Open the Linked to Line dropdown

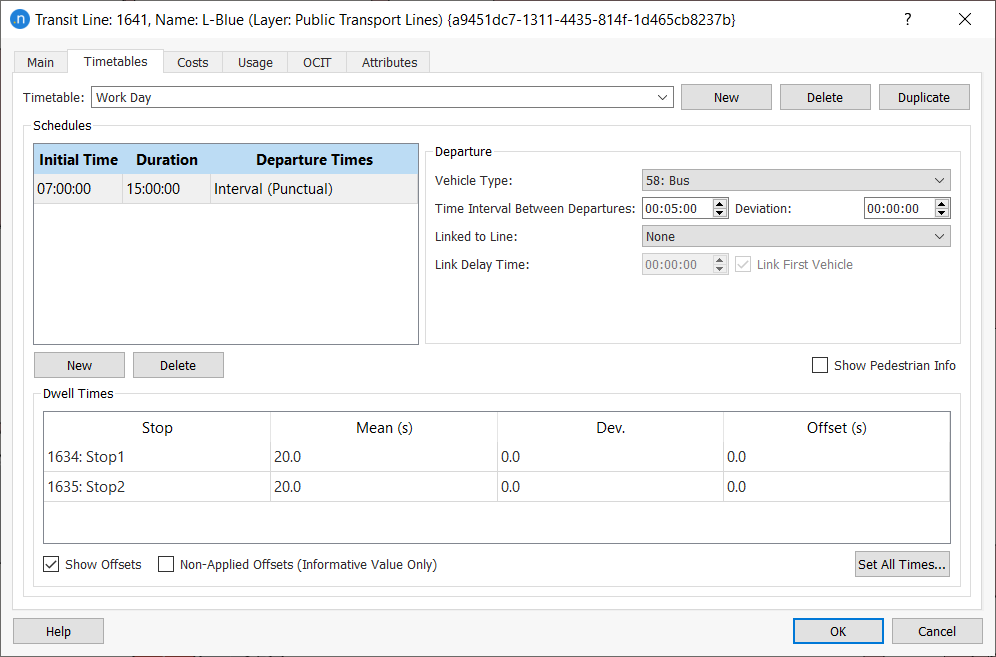coord(795,237)
